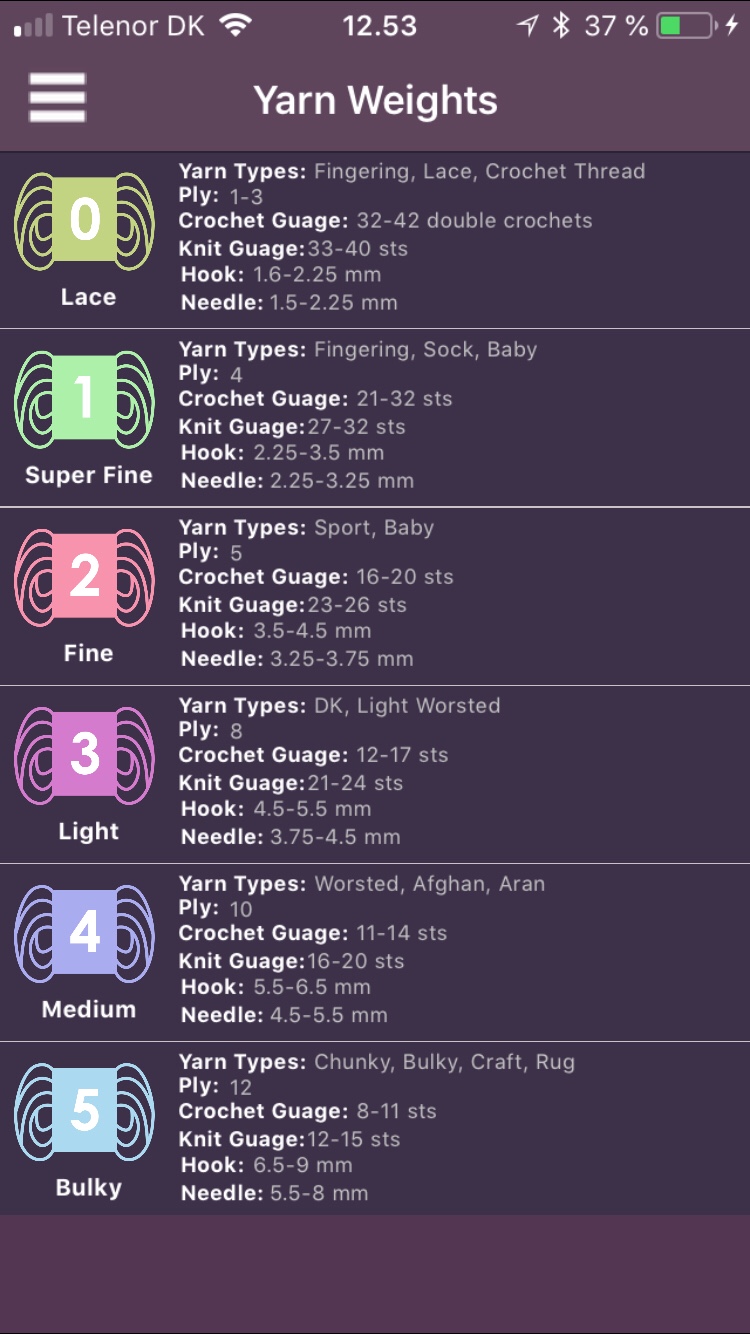The image size is (750, 1334).
Task: Select the Super Fine label
Action: click(88, 475)
